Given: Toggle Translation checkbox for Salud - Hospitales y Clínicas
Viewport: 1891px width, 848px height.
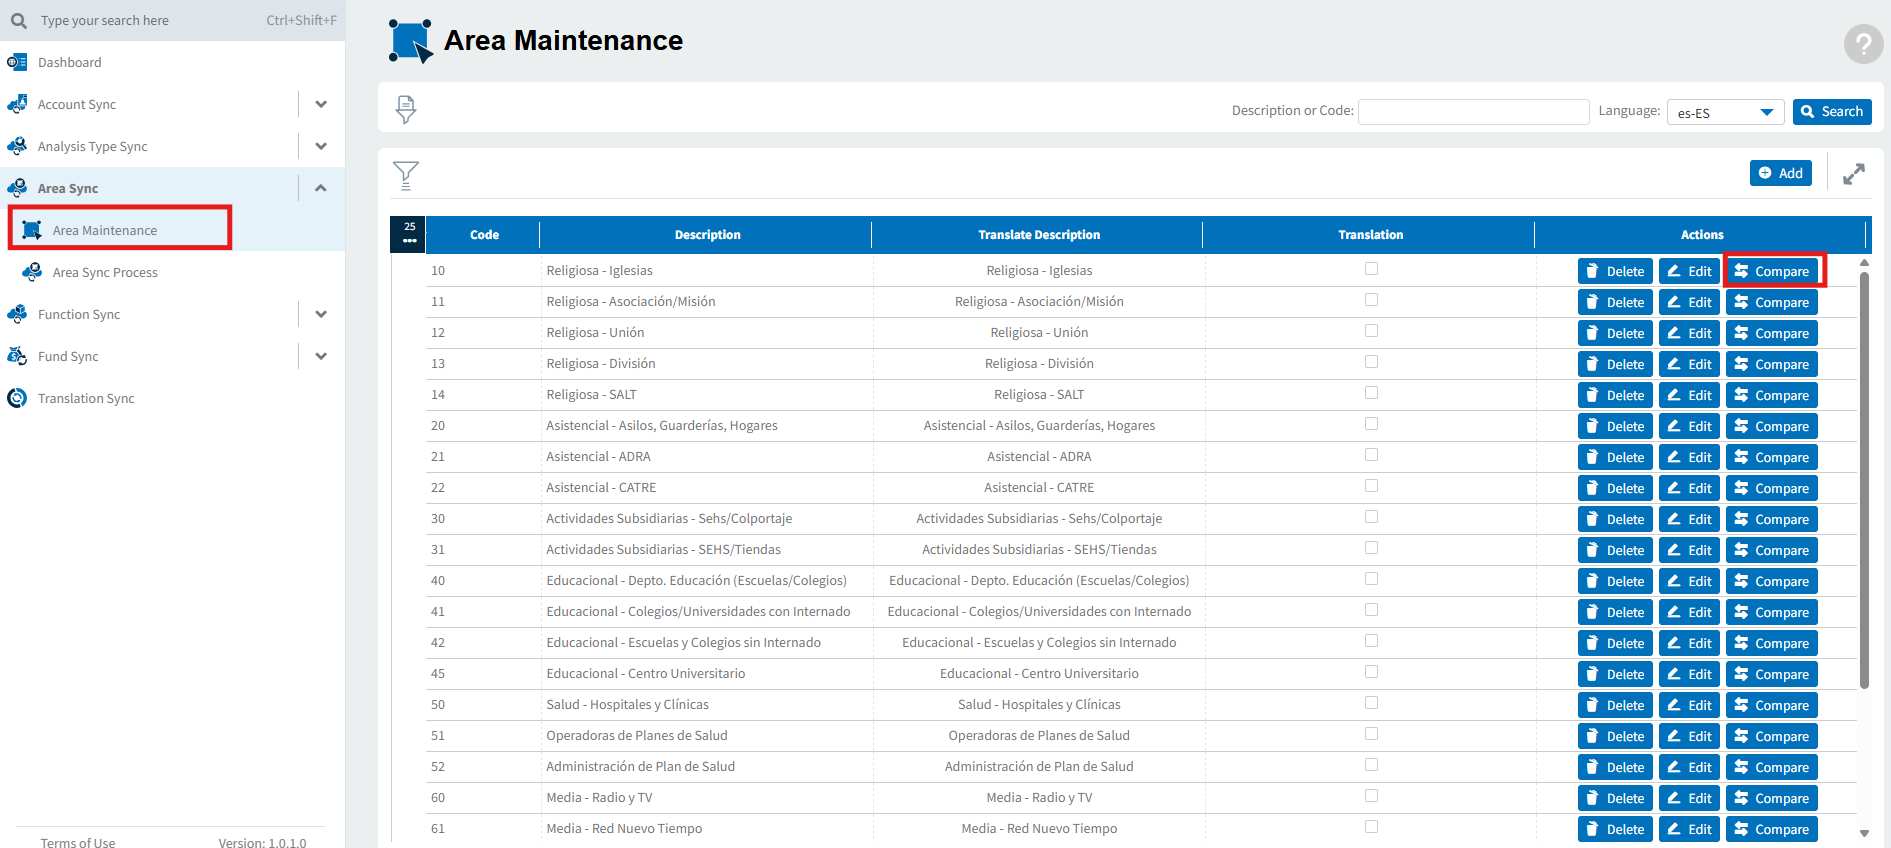Looking at the screenshot, I should click(x=1371, y=703).
